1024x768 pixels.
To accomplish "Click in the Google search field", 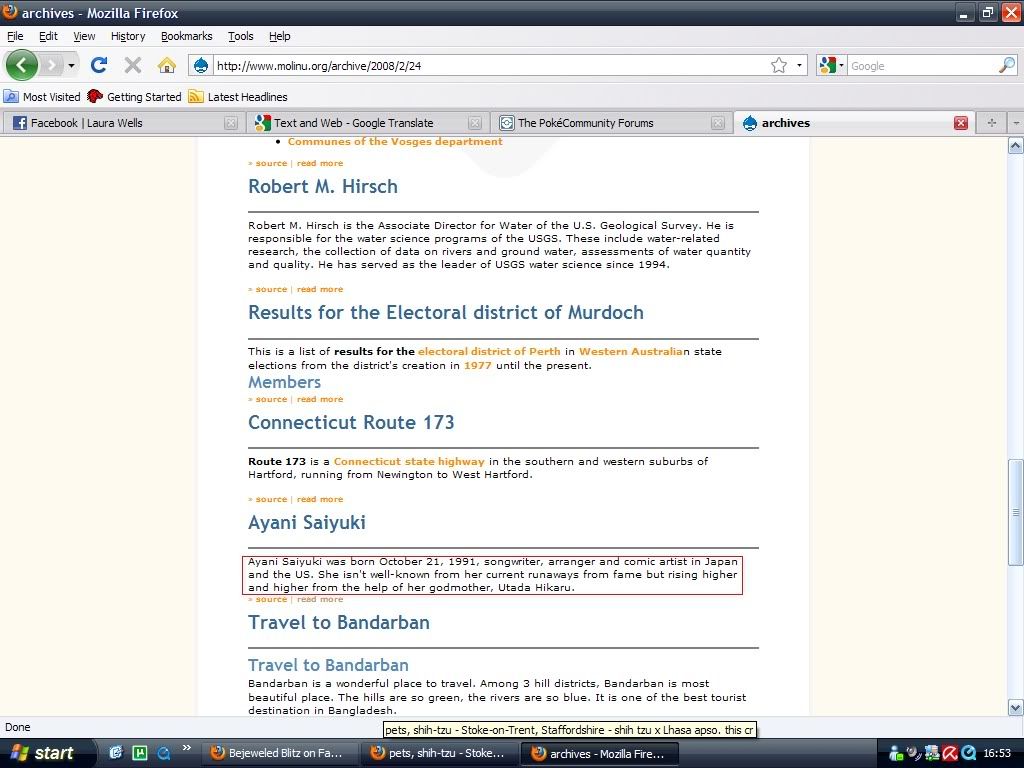I will (x=920, y=66).
